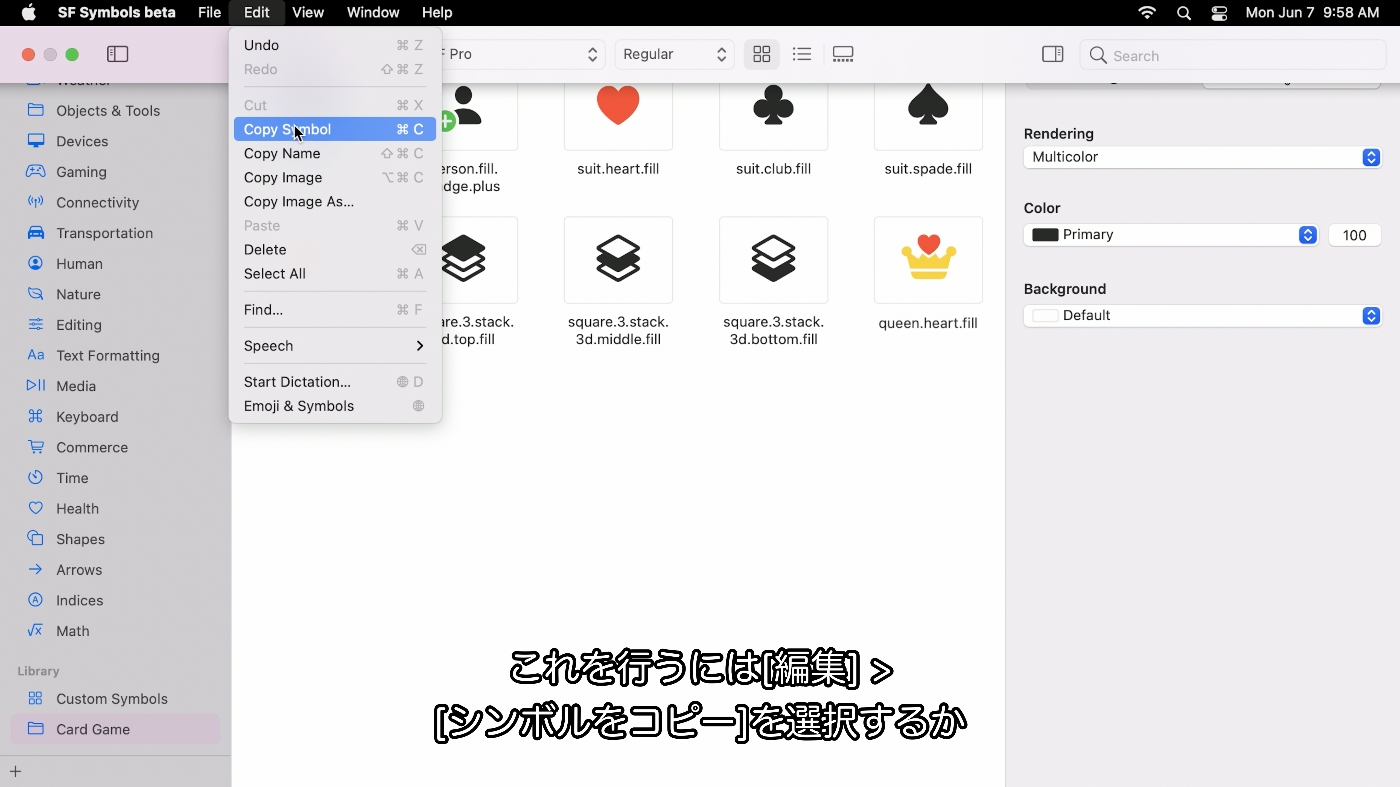Screen dimensions: 1400x787
Task: Click the Time clock icon
Action: click(36, 477)
